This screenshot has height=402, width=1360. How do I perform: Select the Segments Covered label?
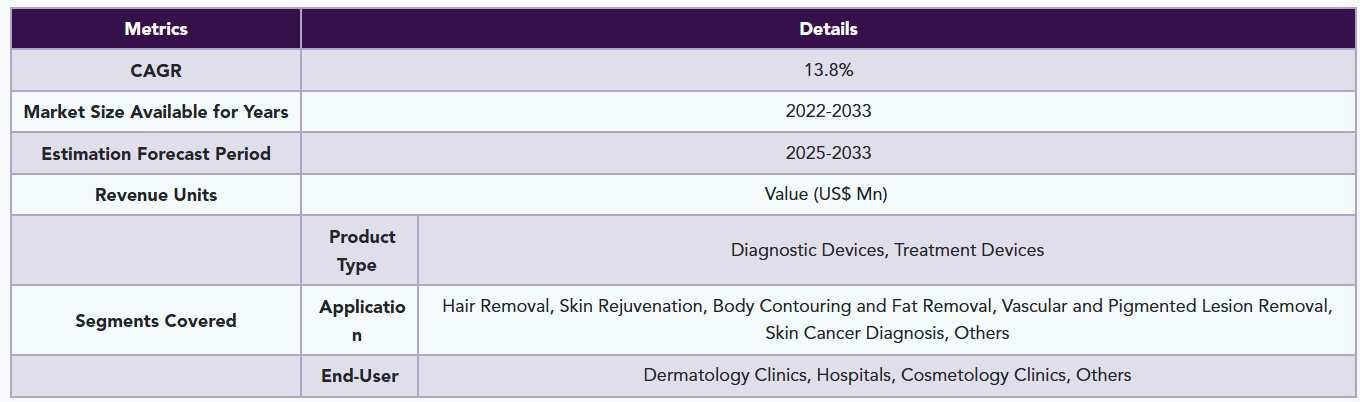[156, 321]
